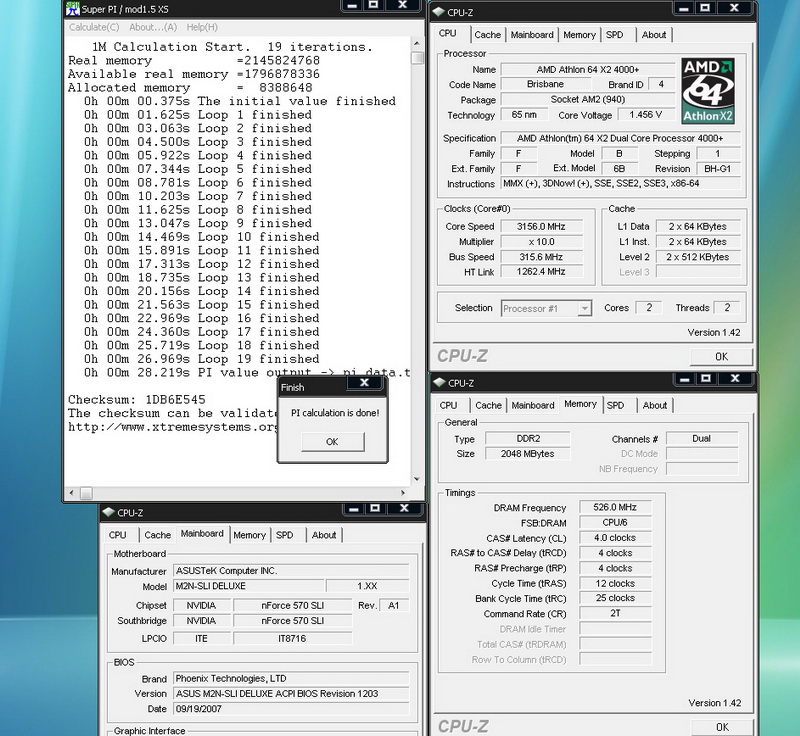Click Super PI vertical scrollbar thumb
The width and height of the screenshot is (800, 736).
coord(417,58)
